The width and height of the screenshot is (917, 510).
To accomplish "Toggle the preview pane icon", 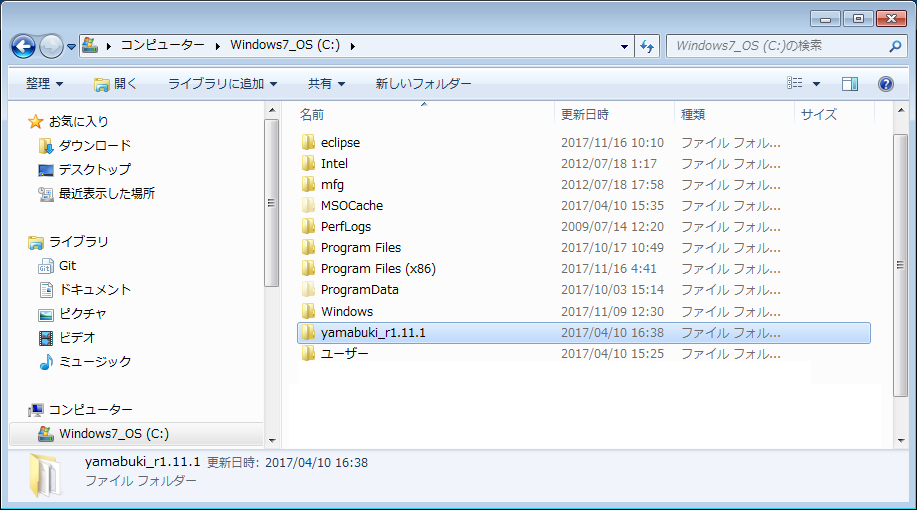I will (x=850, y=84).
